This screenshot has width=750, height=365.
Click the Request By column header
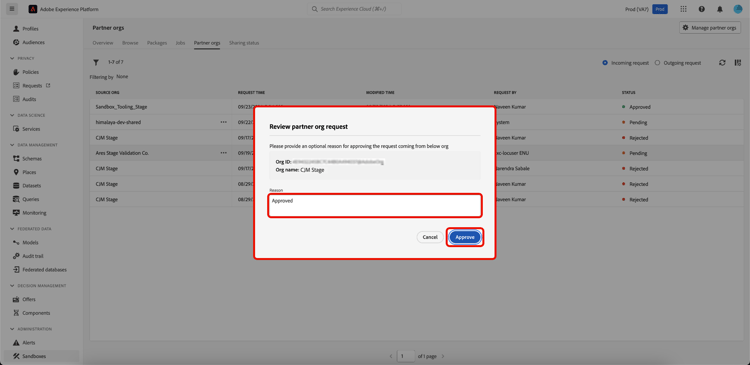click(505, 92)
